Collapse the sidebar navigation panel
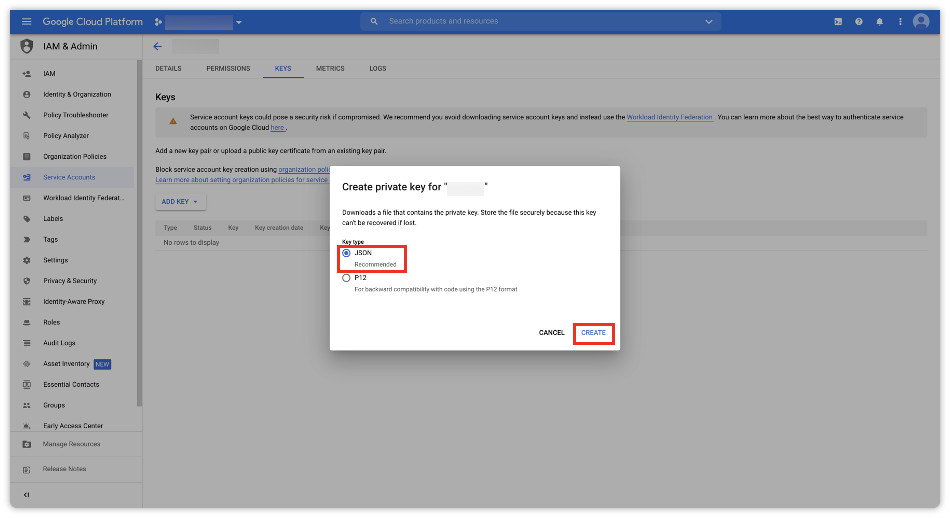950x518 pixels. (27, 495)
